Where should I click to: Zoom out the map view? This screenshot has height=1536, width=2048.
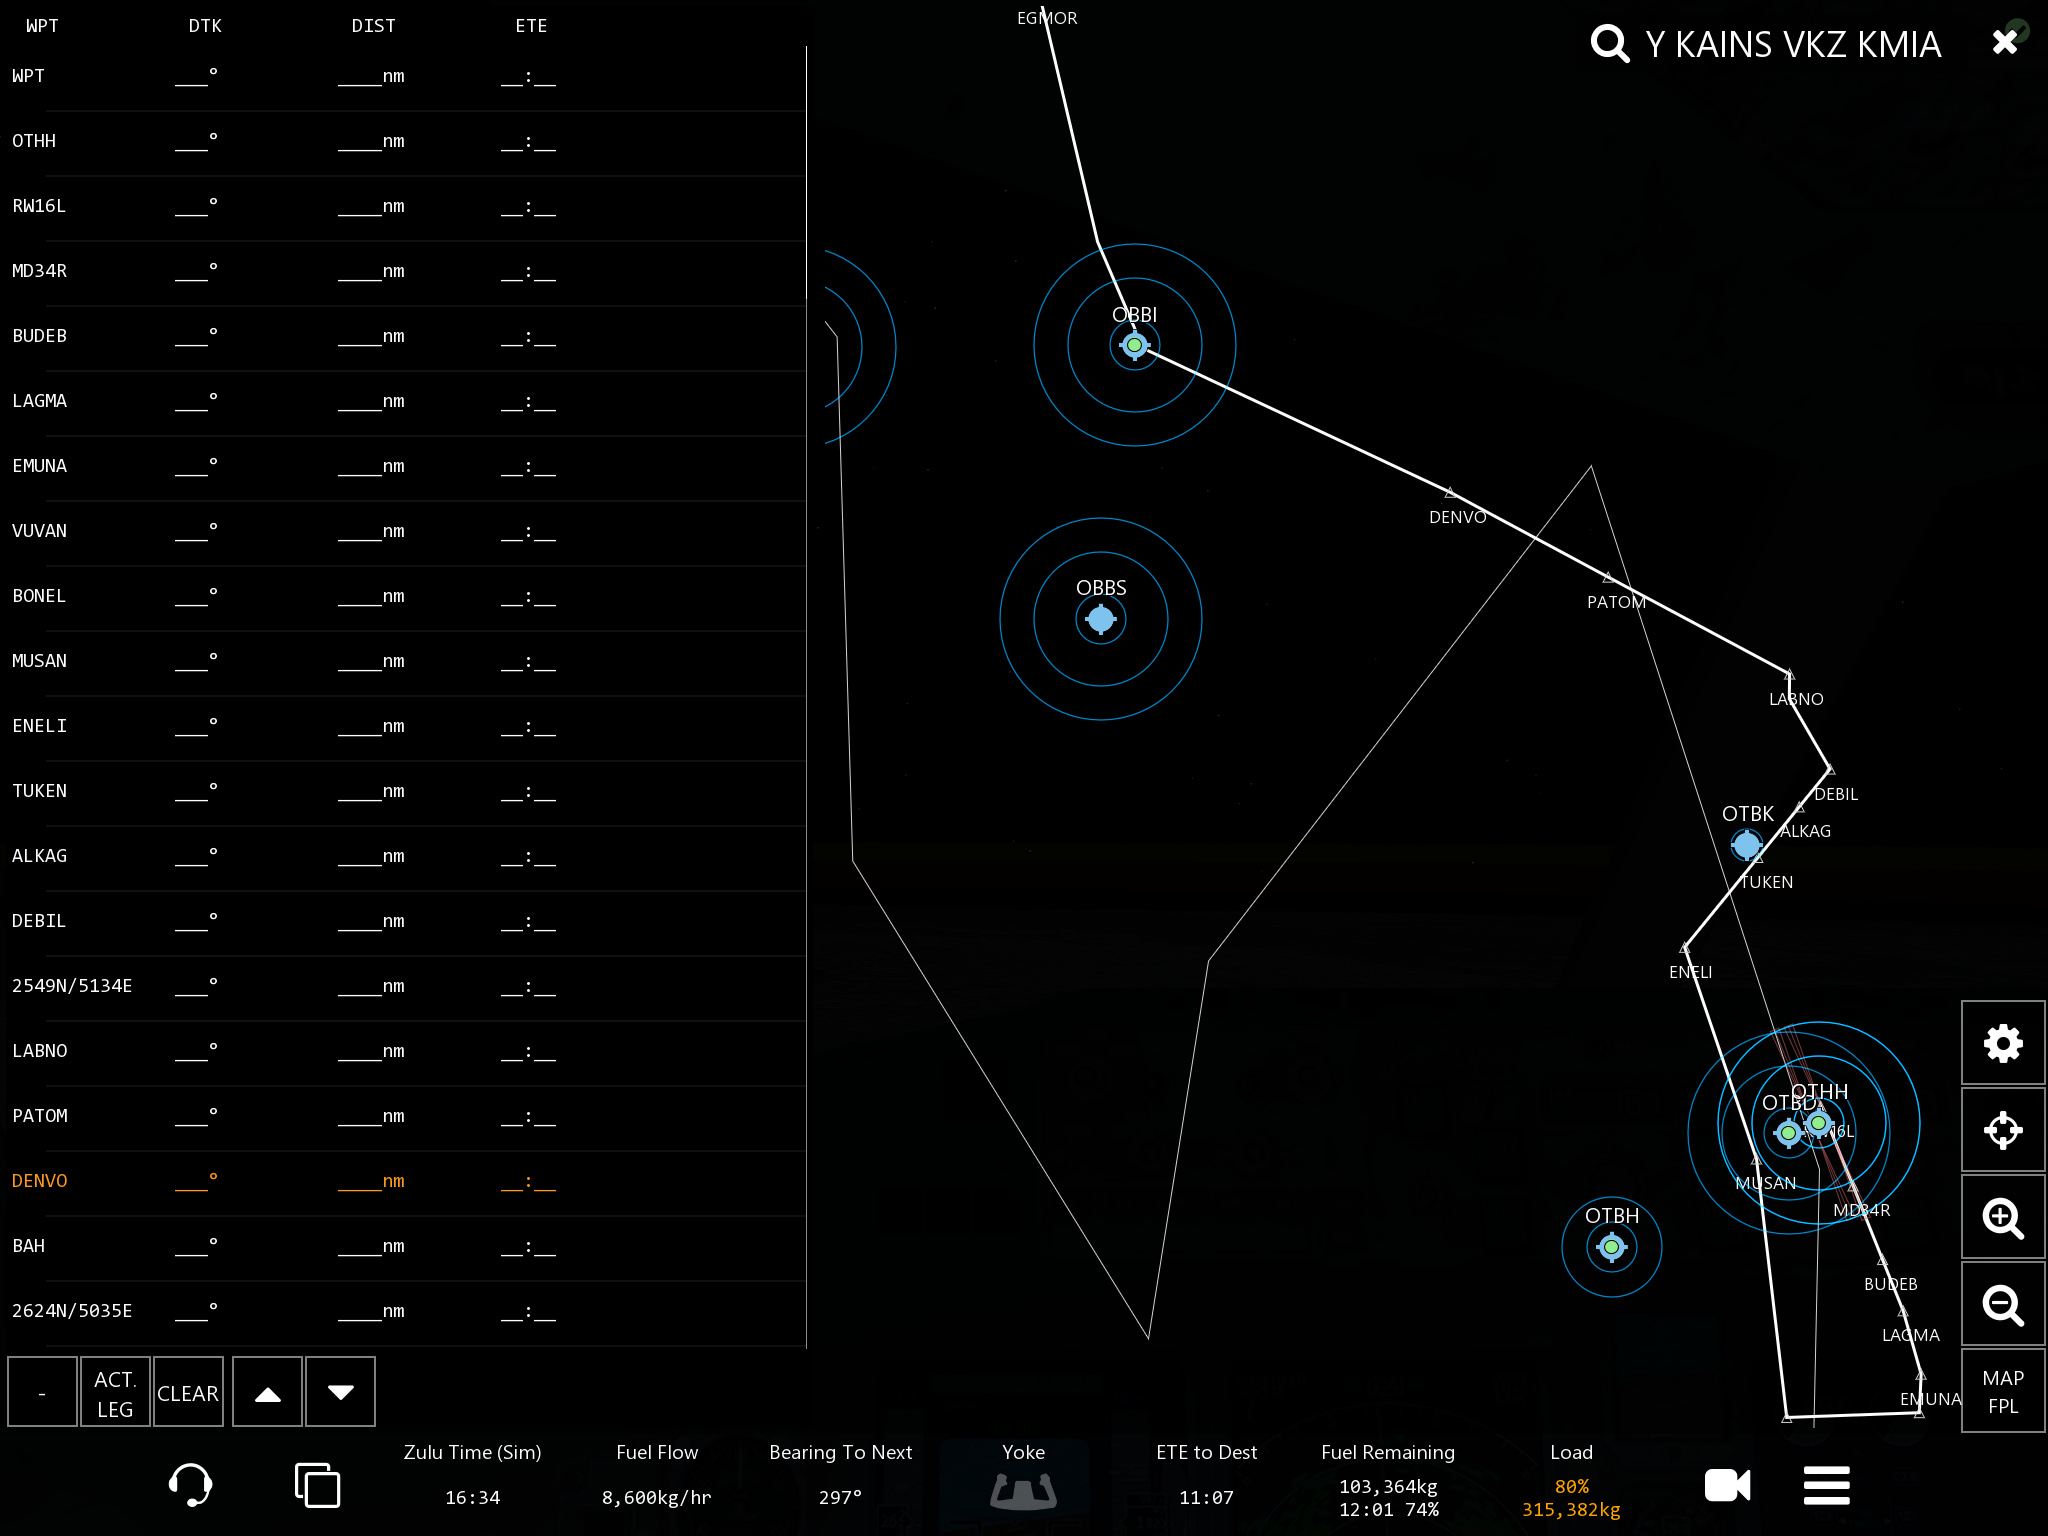2002,1304
